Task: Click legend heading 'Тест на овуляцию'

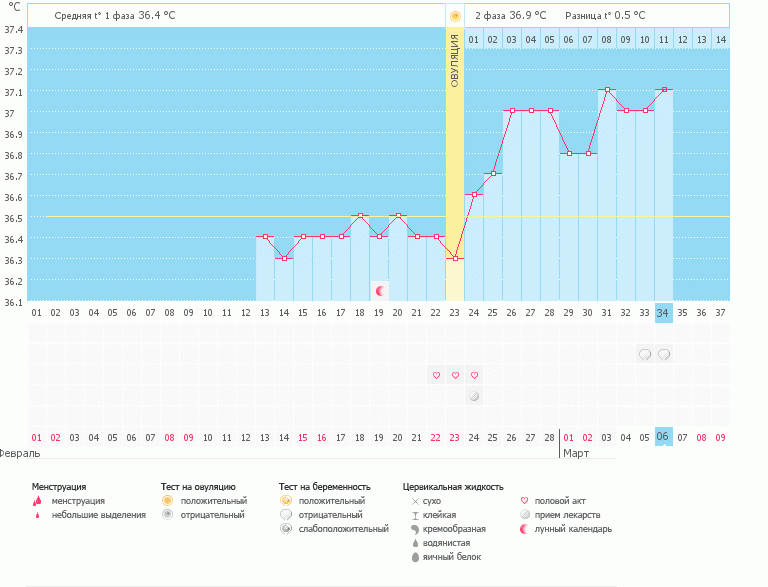Action: [x=198, y=487]
